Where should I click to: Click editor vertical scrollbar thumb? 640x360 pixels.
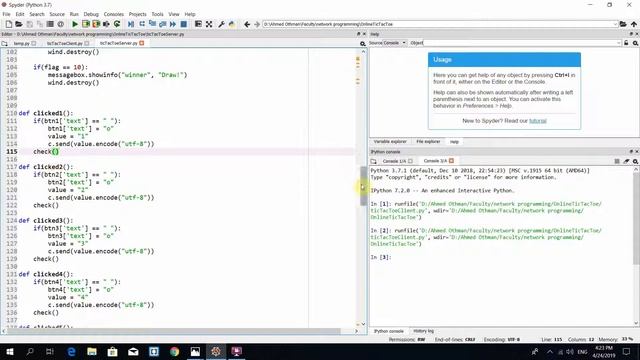point(363,186)
